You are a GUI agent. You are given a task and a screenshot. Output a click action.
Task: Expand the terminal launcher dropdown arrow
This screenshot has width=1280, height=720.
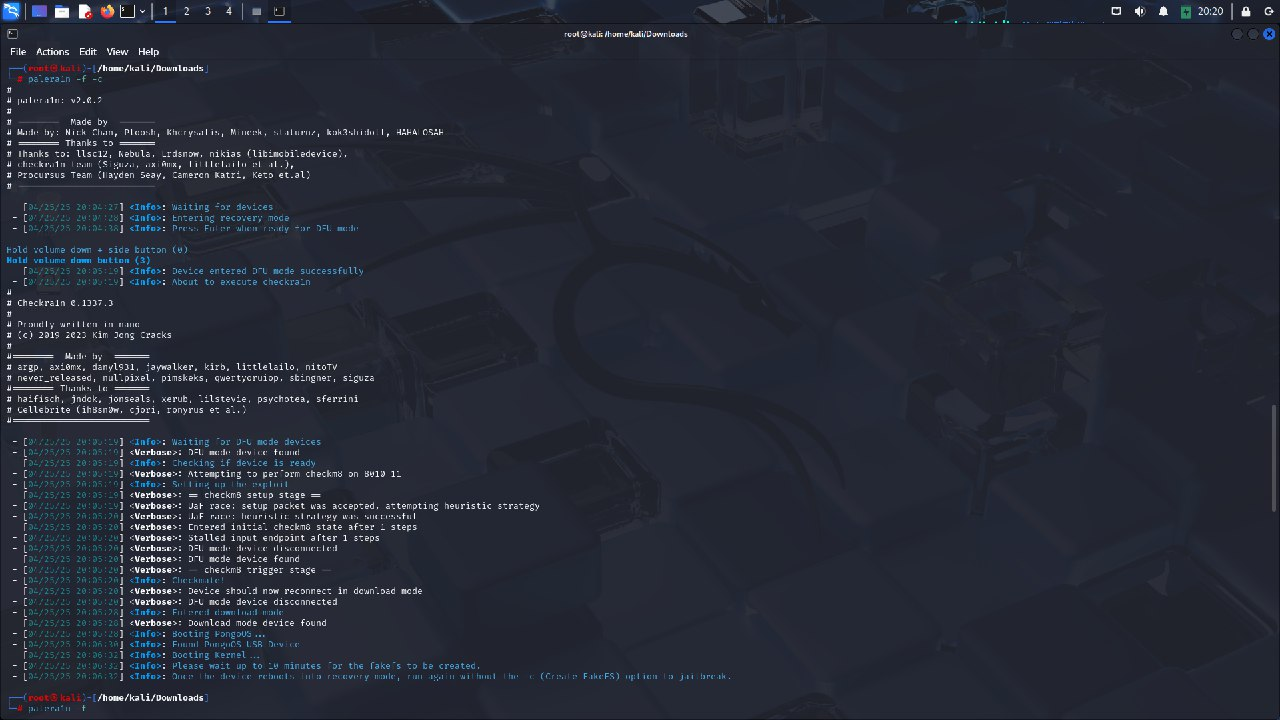tap(143, 11)
